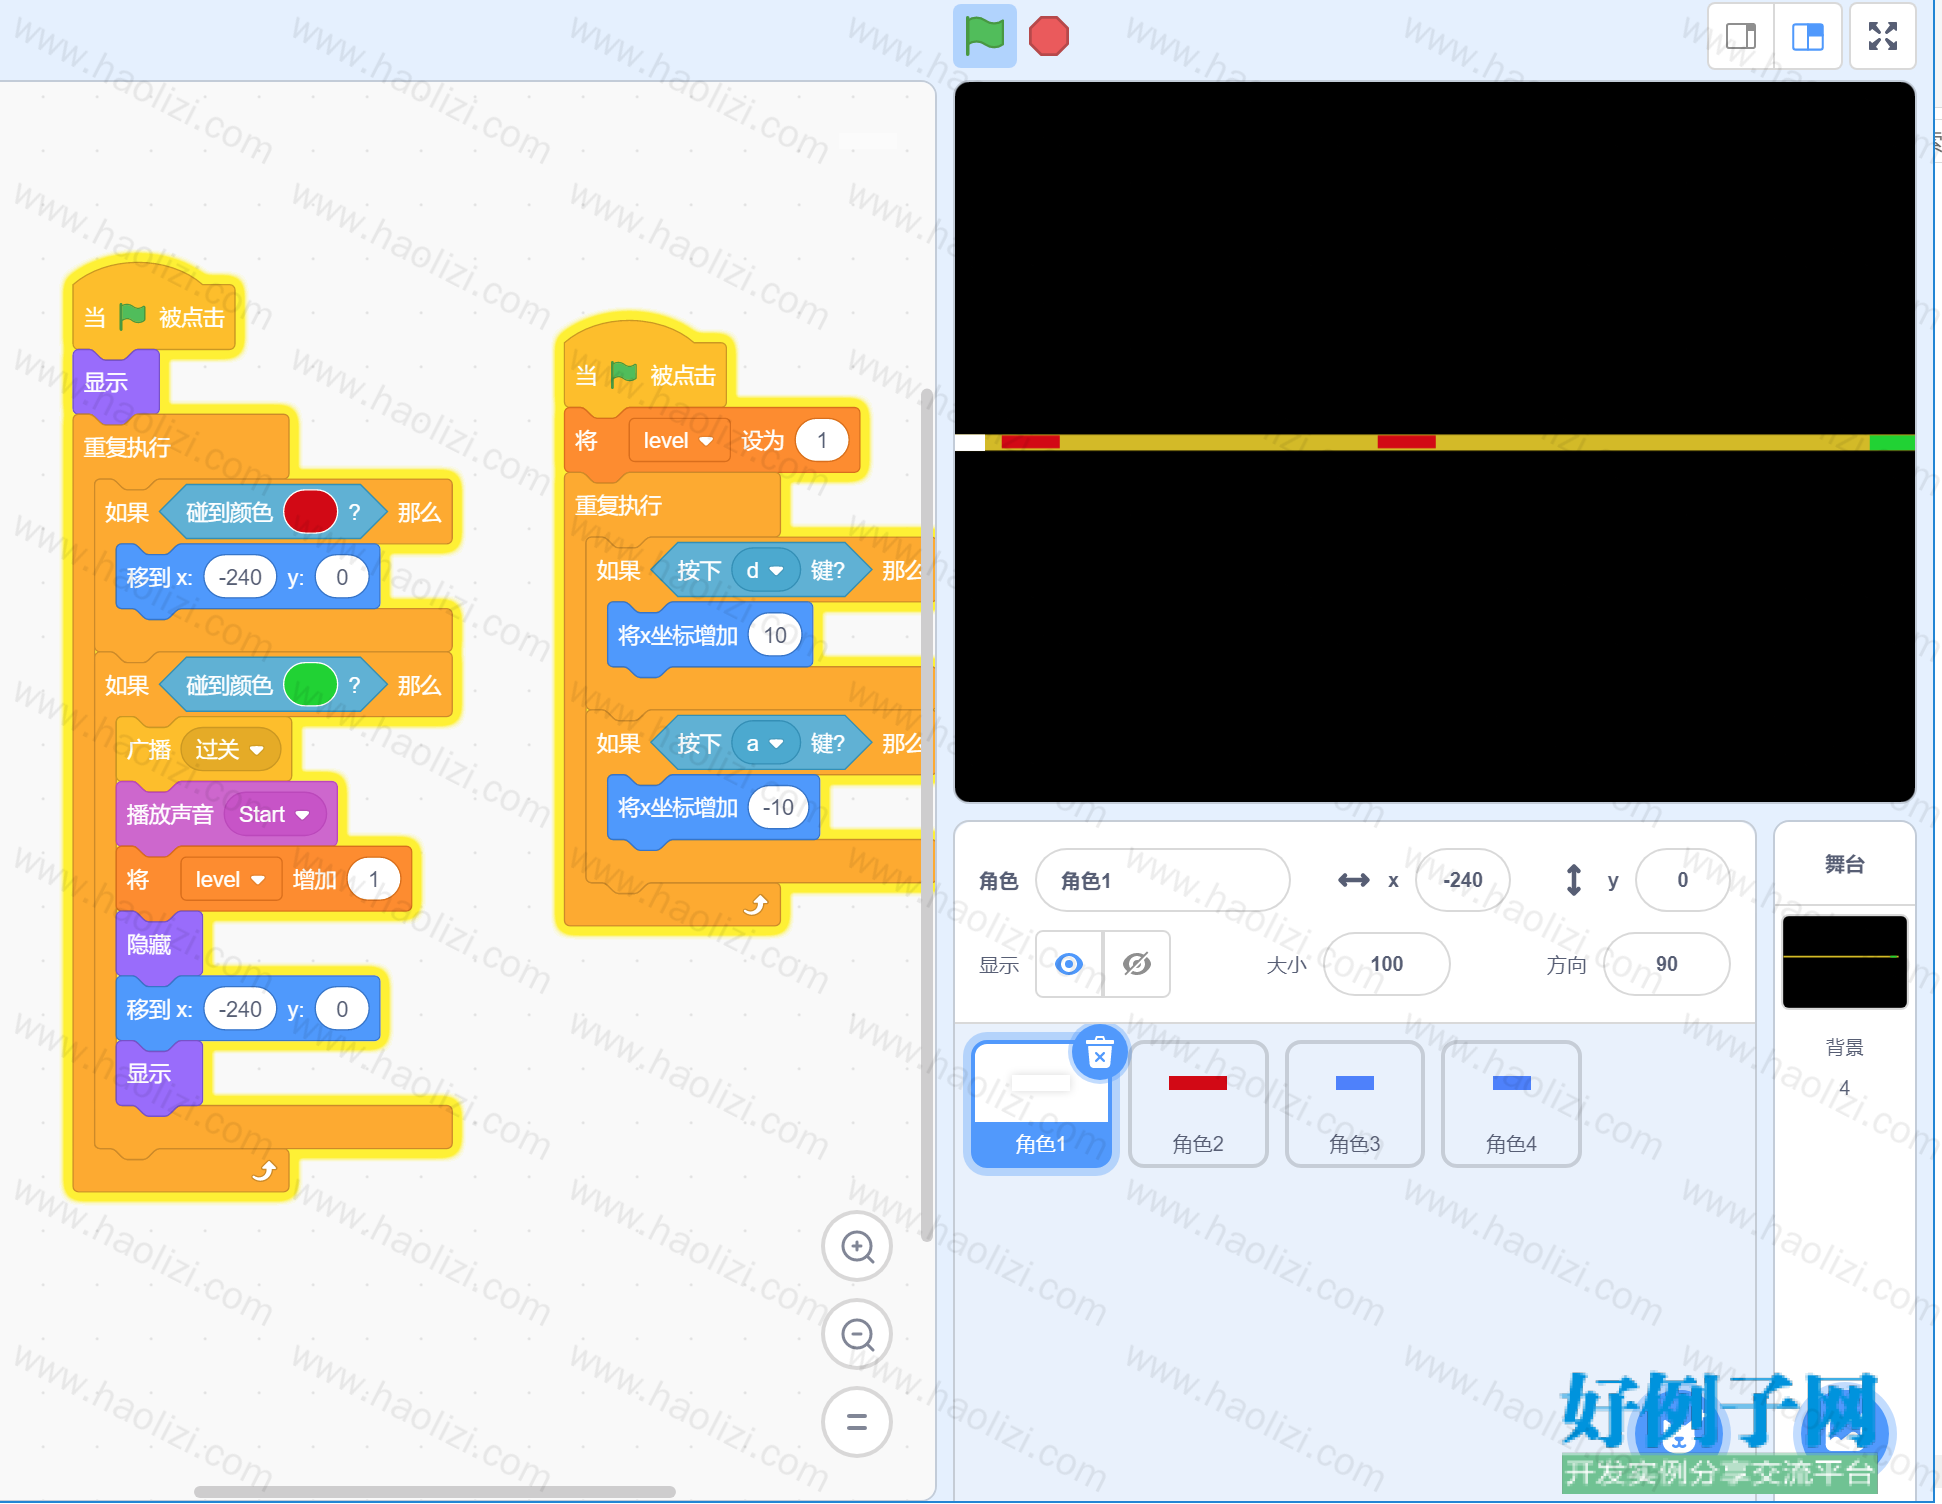Click the 背景 backdrops label
The height and width of the screenshot is (1504, 1942).
[1844, 1047]
